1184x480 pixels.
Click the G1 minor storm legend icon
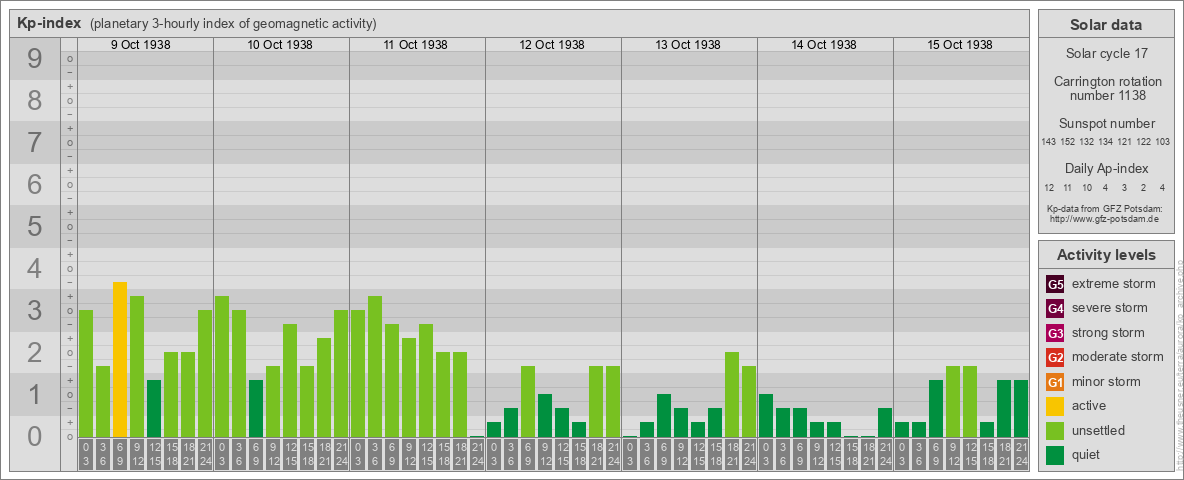coord(1056,382)
